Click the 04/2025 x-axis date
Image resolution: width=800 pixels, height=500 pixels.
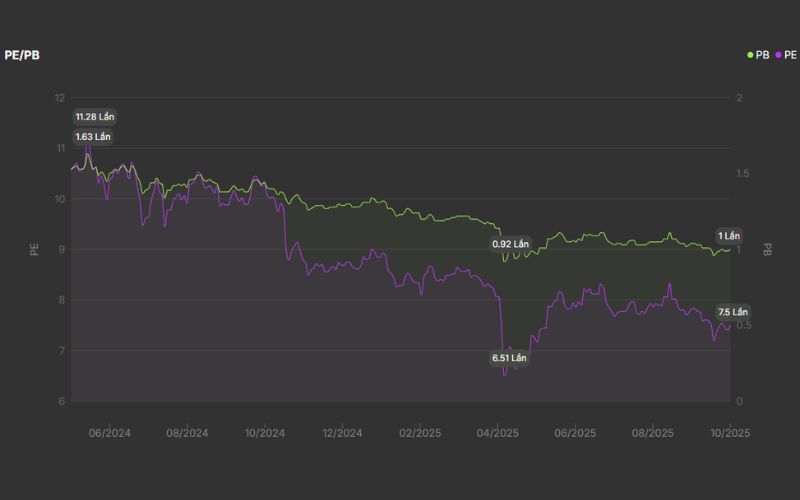click(x=497, y=433)
